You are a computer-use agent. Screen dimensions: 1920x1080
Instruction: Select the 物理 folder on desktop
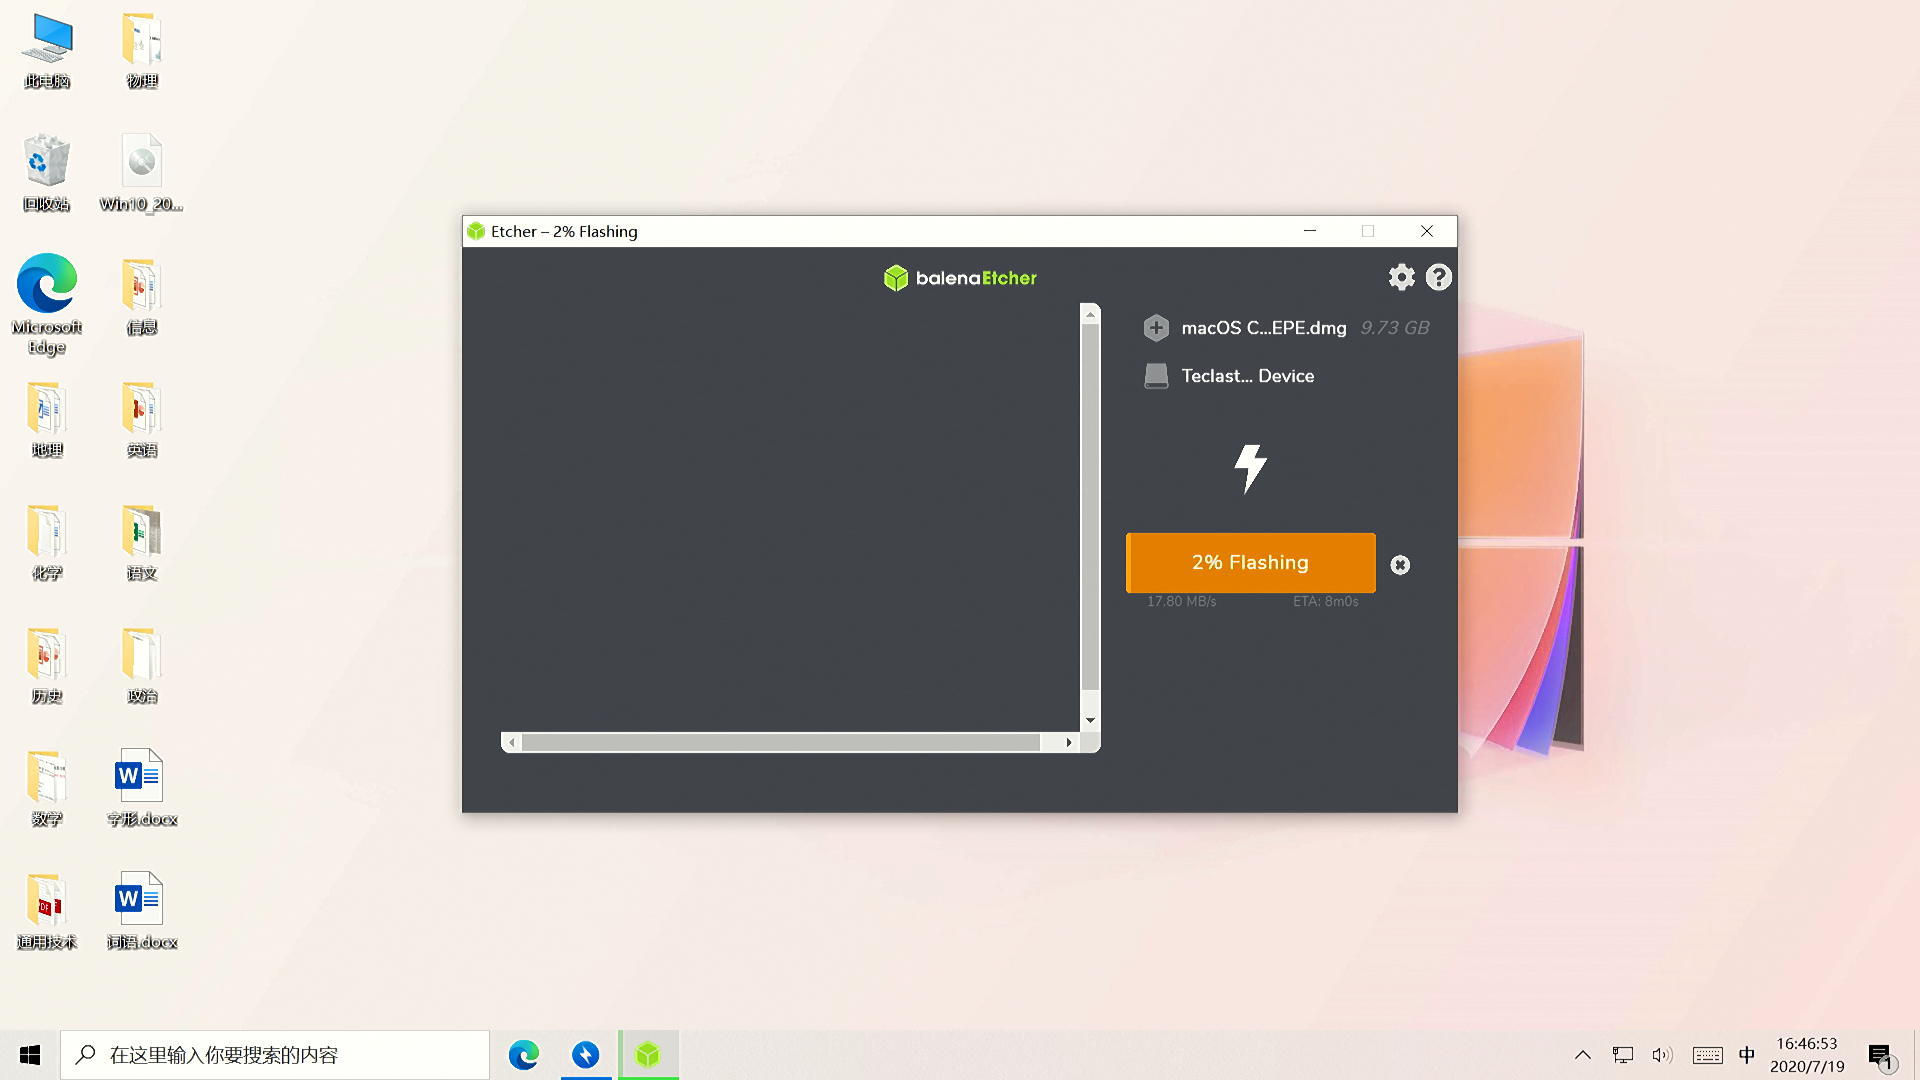coord(142,51)
